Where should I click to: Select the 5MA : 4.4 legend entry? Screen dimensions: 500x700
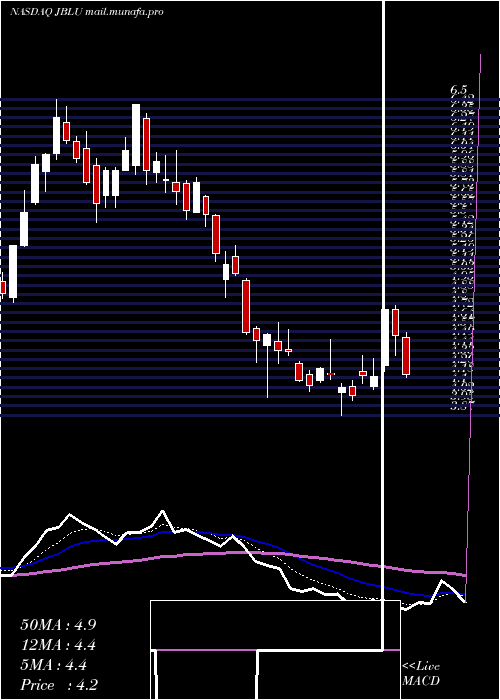[54, 665]
